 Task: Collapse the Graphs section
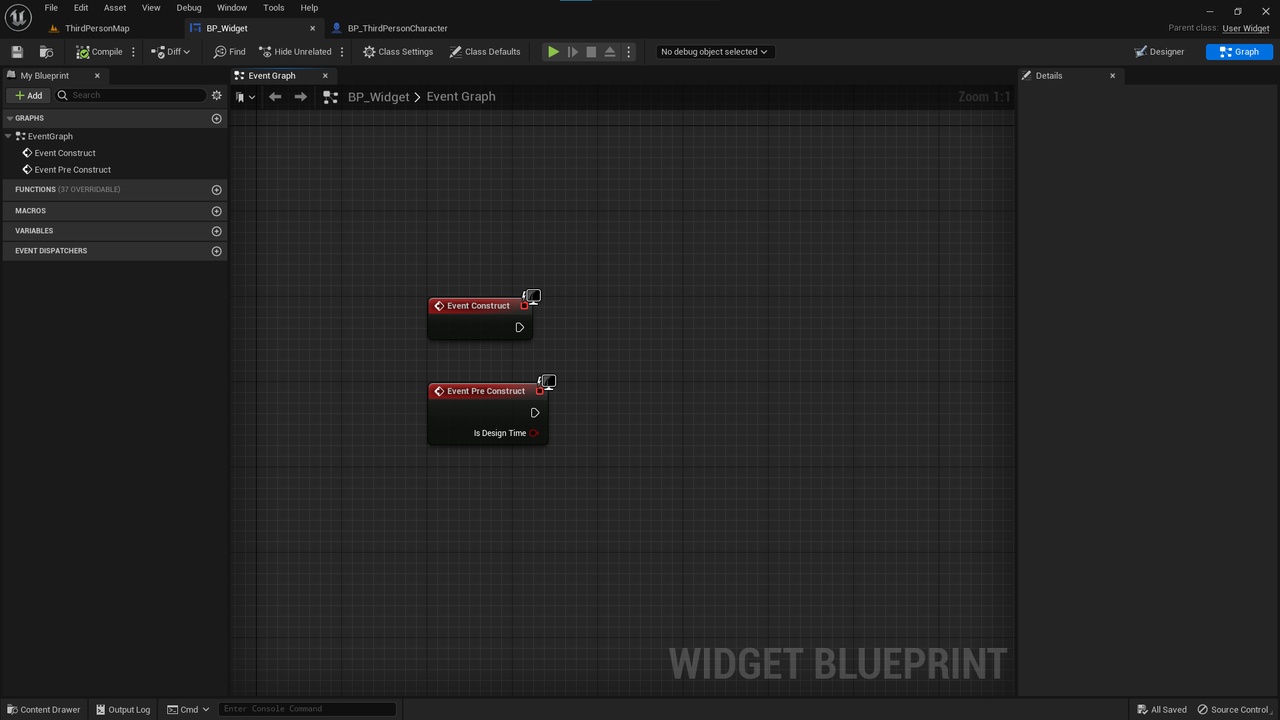[x=10, y=118]
